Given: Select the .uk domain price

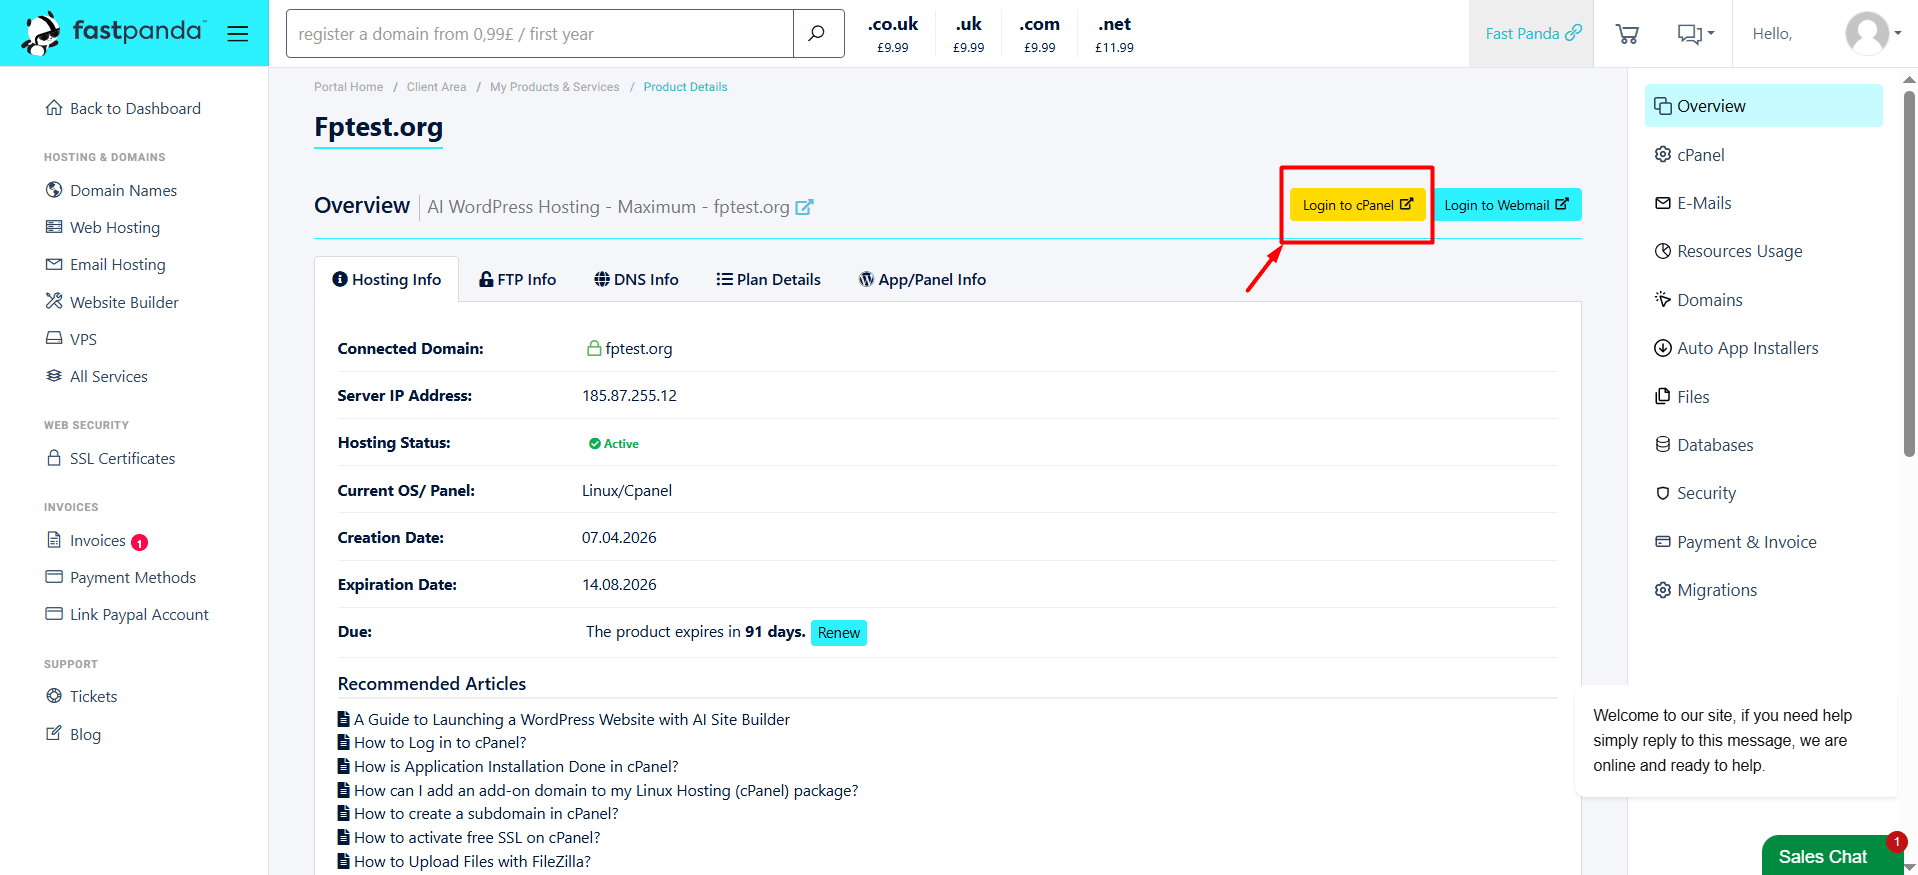Looking at the screenshot, I should [968, 34].
